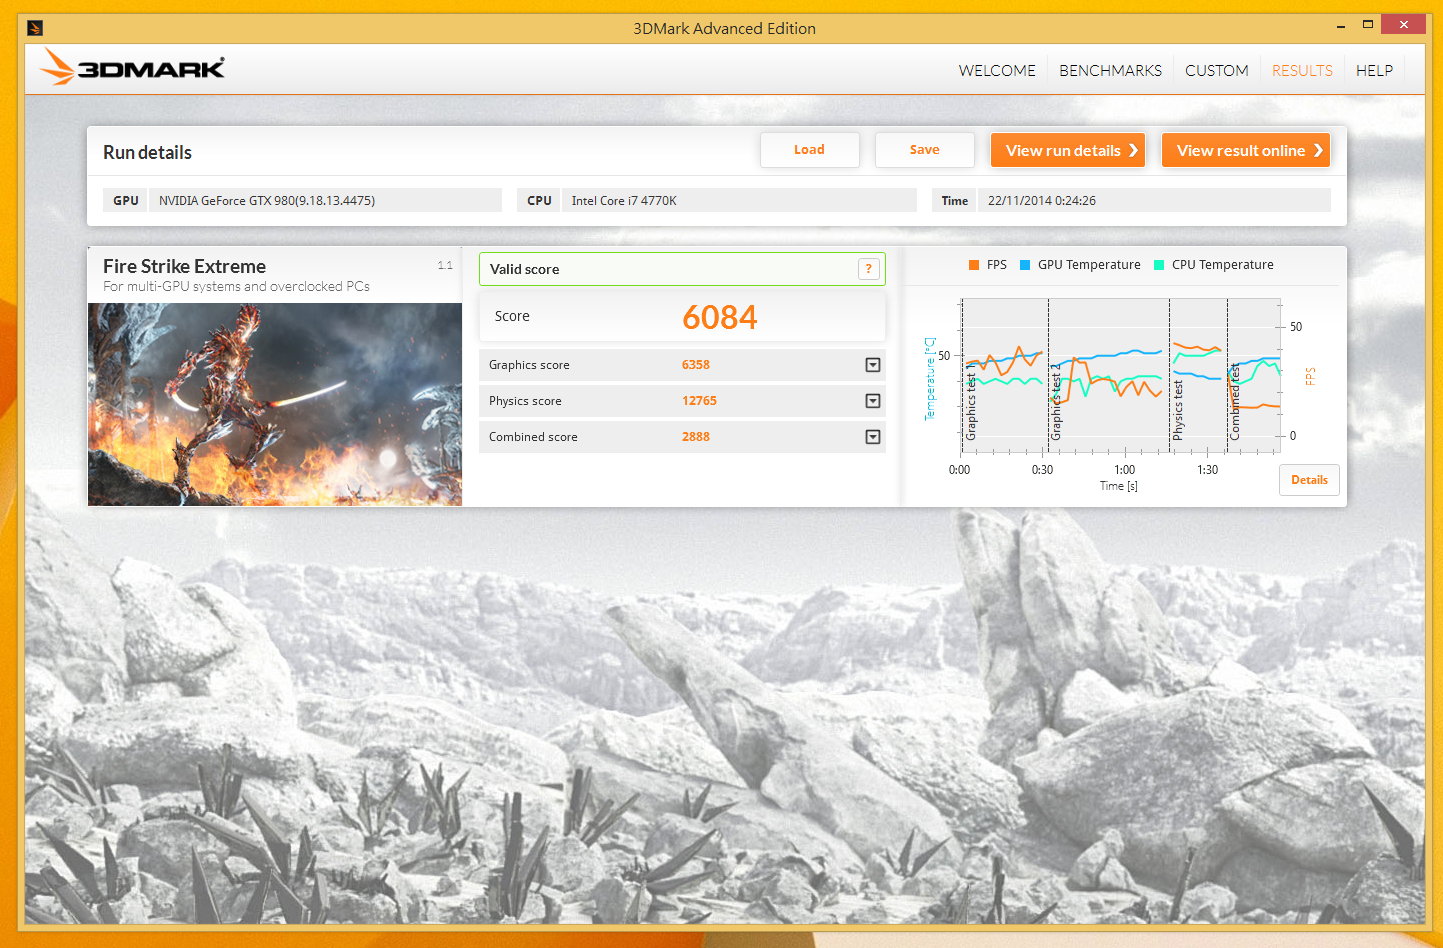Click the Combined score value 2888
Viewport: 1443px width, 948px height.
[x=696, y=437]
